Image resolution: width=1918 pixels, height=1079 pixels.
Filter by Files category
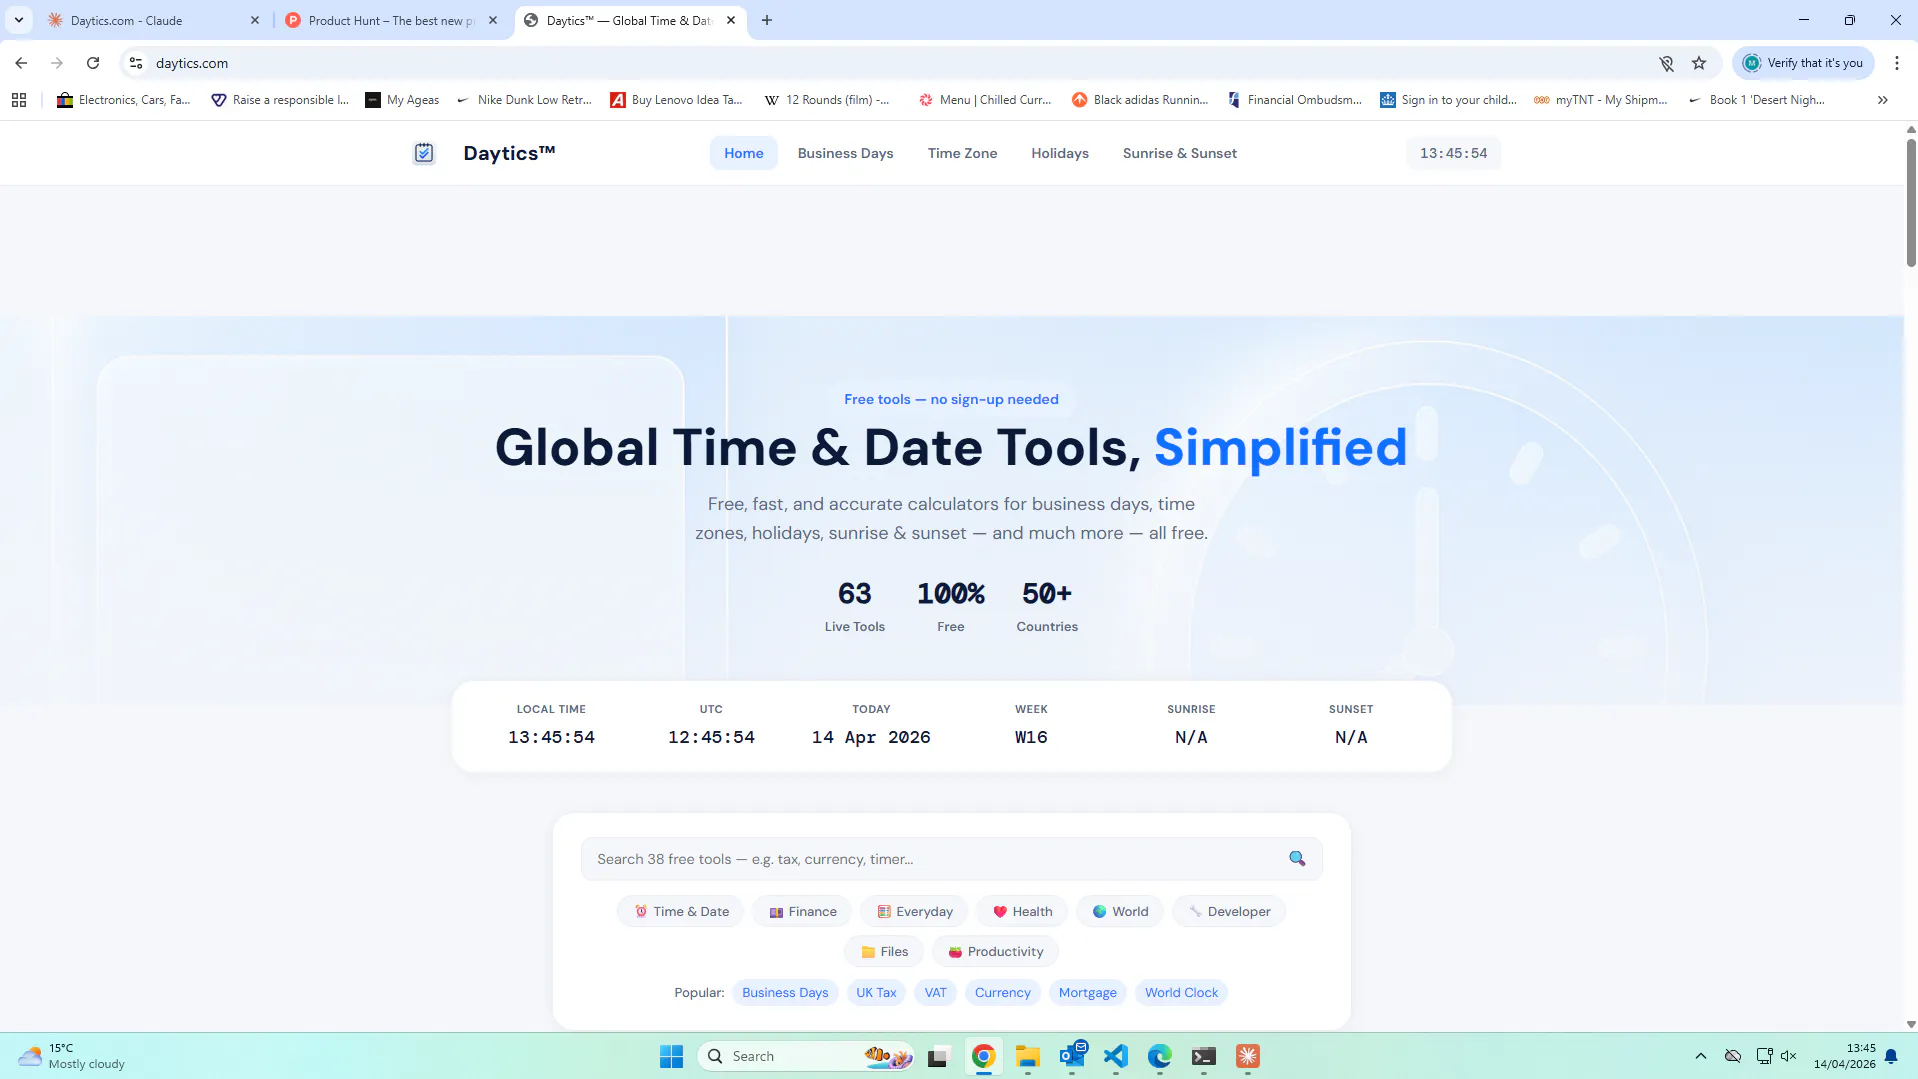[884, 951]
